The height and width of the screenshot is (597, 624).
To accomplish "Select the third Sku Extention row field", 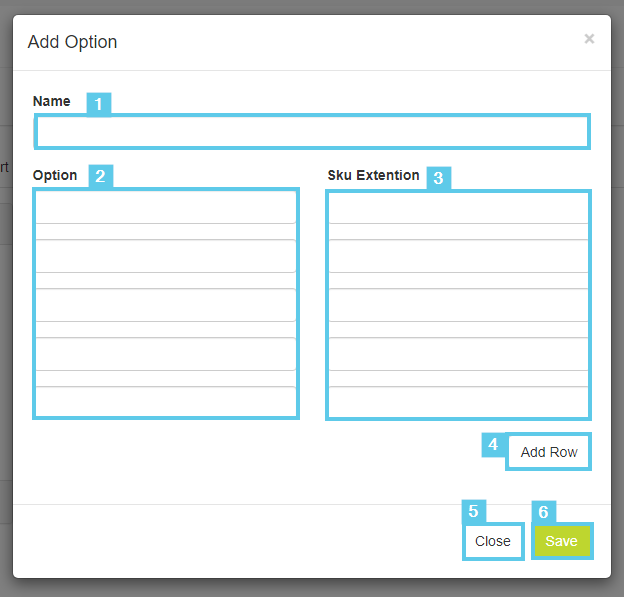I will (458, 305).
